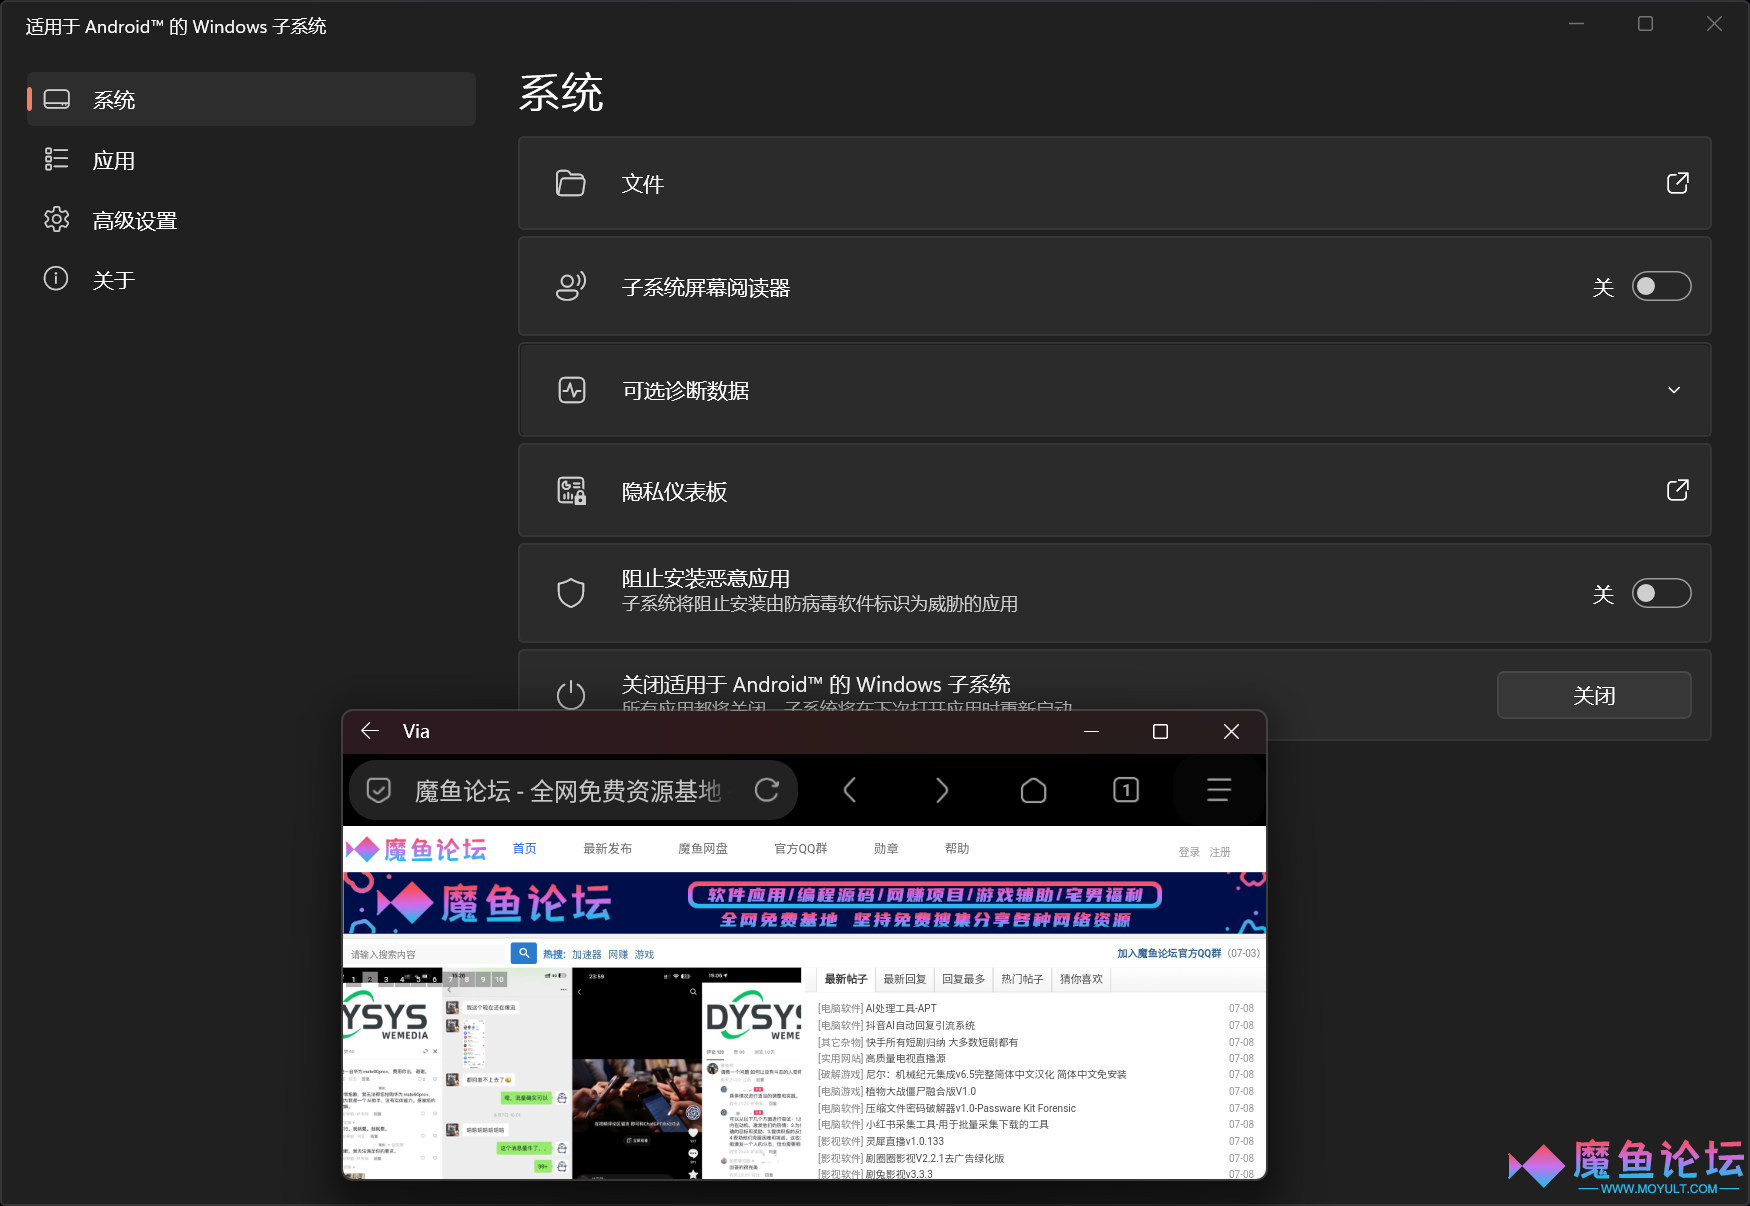
Task: Click the 加速器 hot search link
Action: [x=587, y=954]
